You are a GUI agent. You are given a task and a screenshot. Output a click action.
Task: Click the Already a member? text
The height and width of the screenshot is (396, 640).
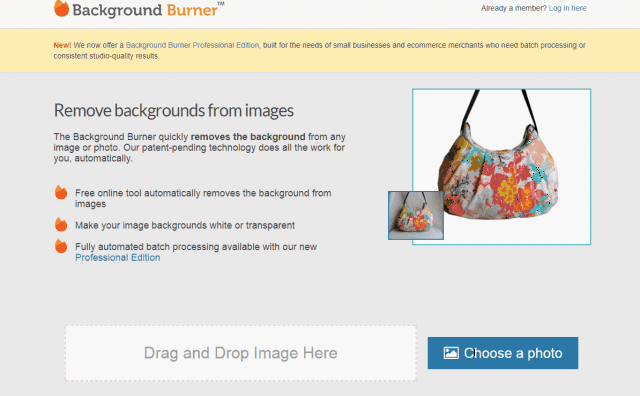click(513, 8)
